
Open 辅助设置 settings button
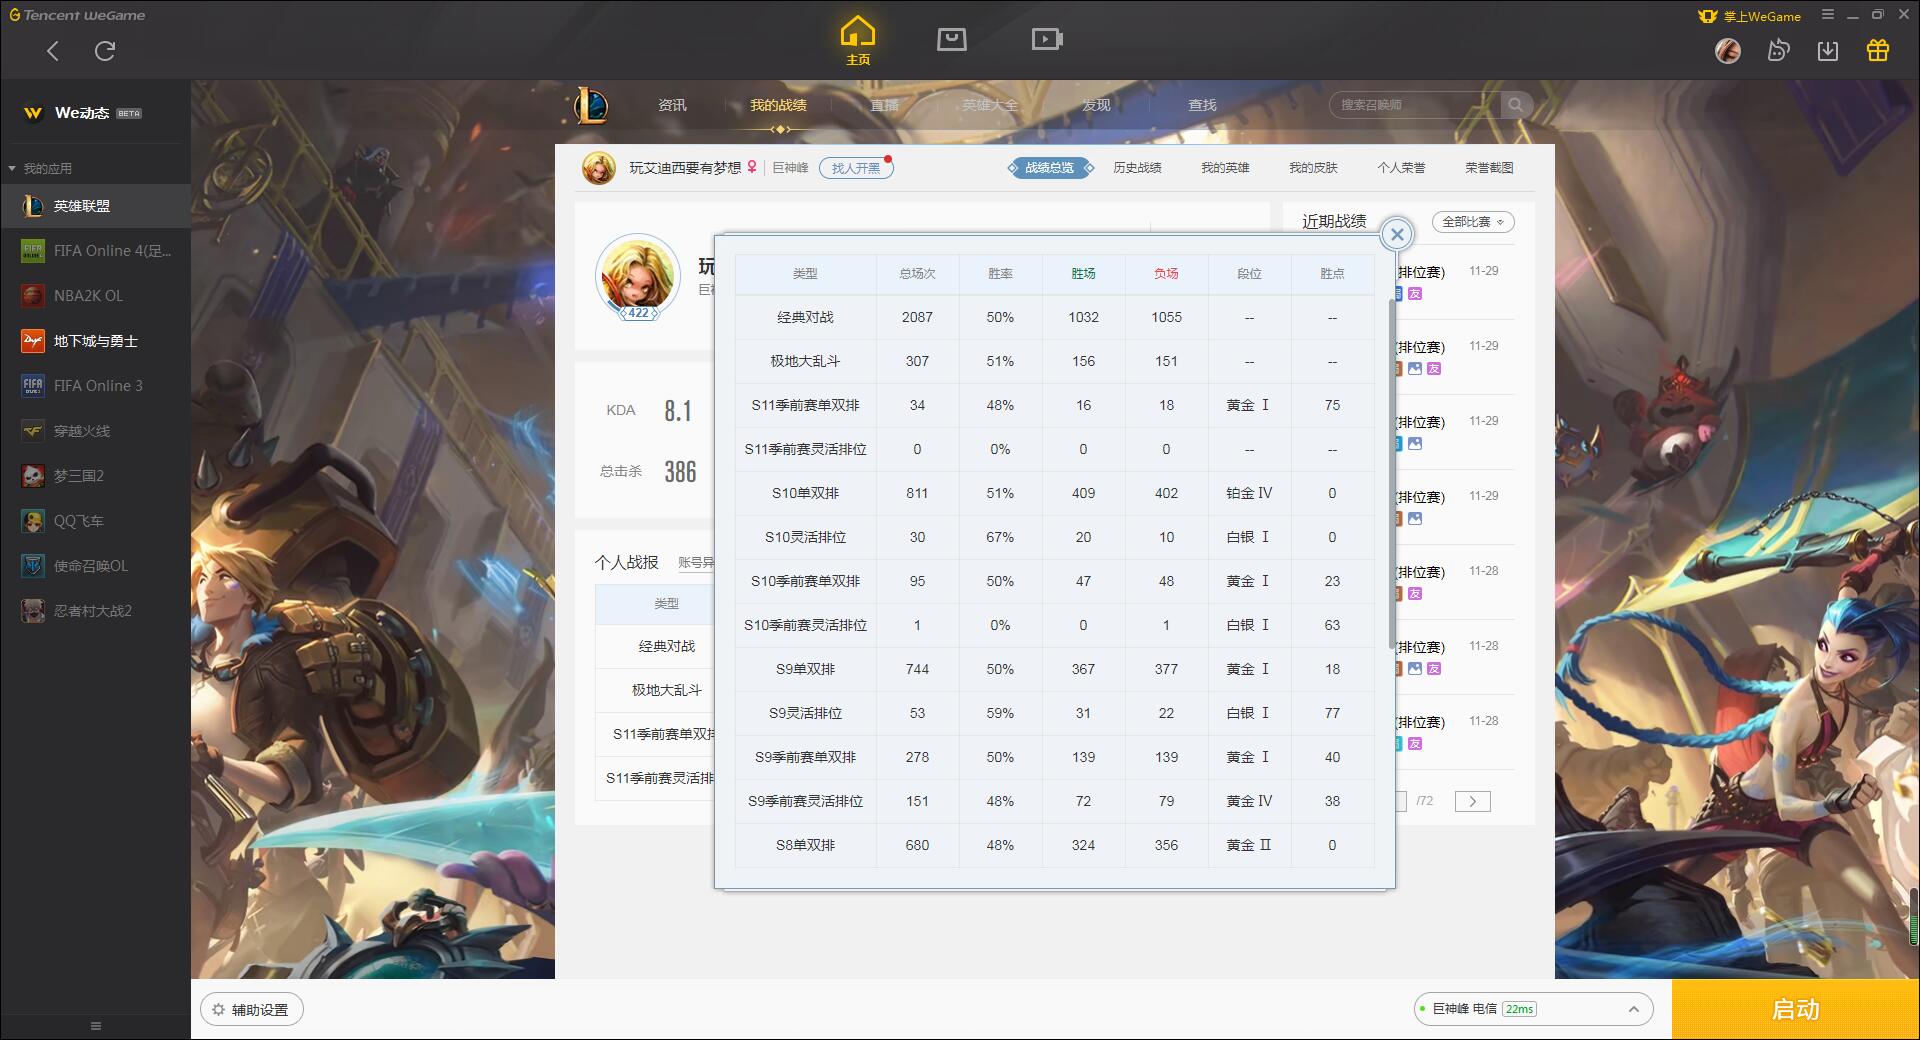(x=252, y=1010)
